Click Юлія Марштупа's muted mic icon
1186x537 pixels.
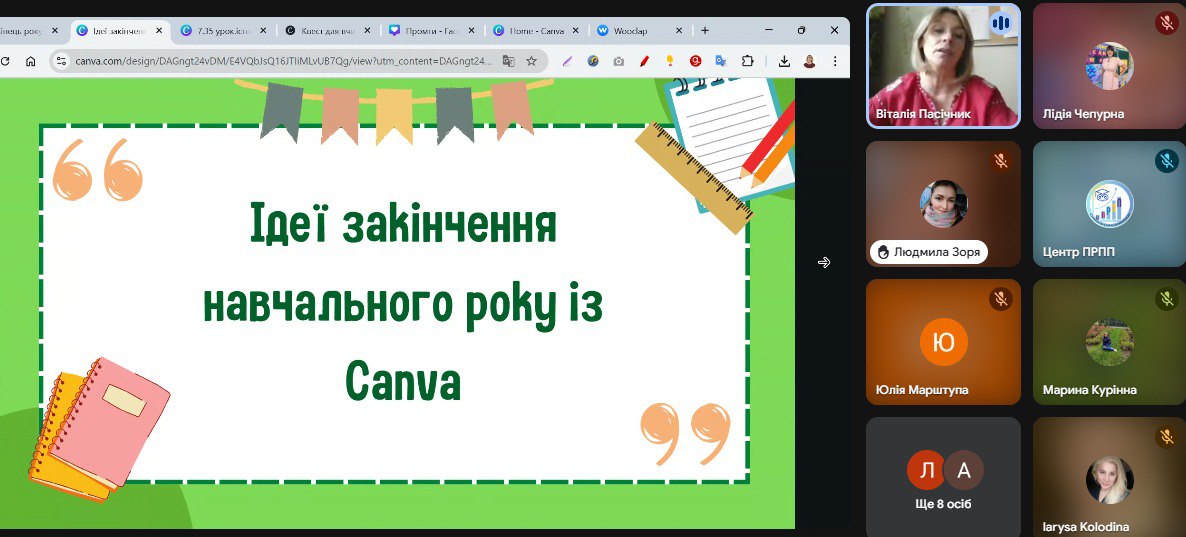(1001, 300)
